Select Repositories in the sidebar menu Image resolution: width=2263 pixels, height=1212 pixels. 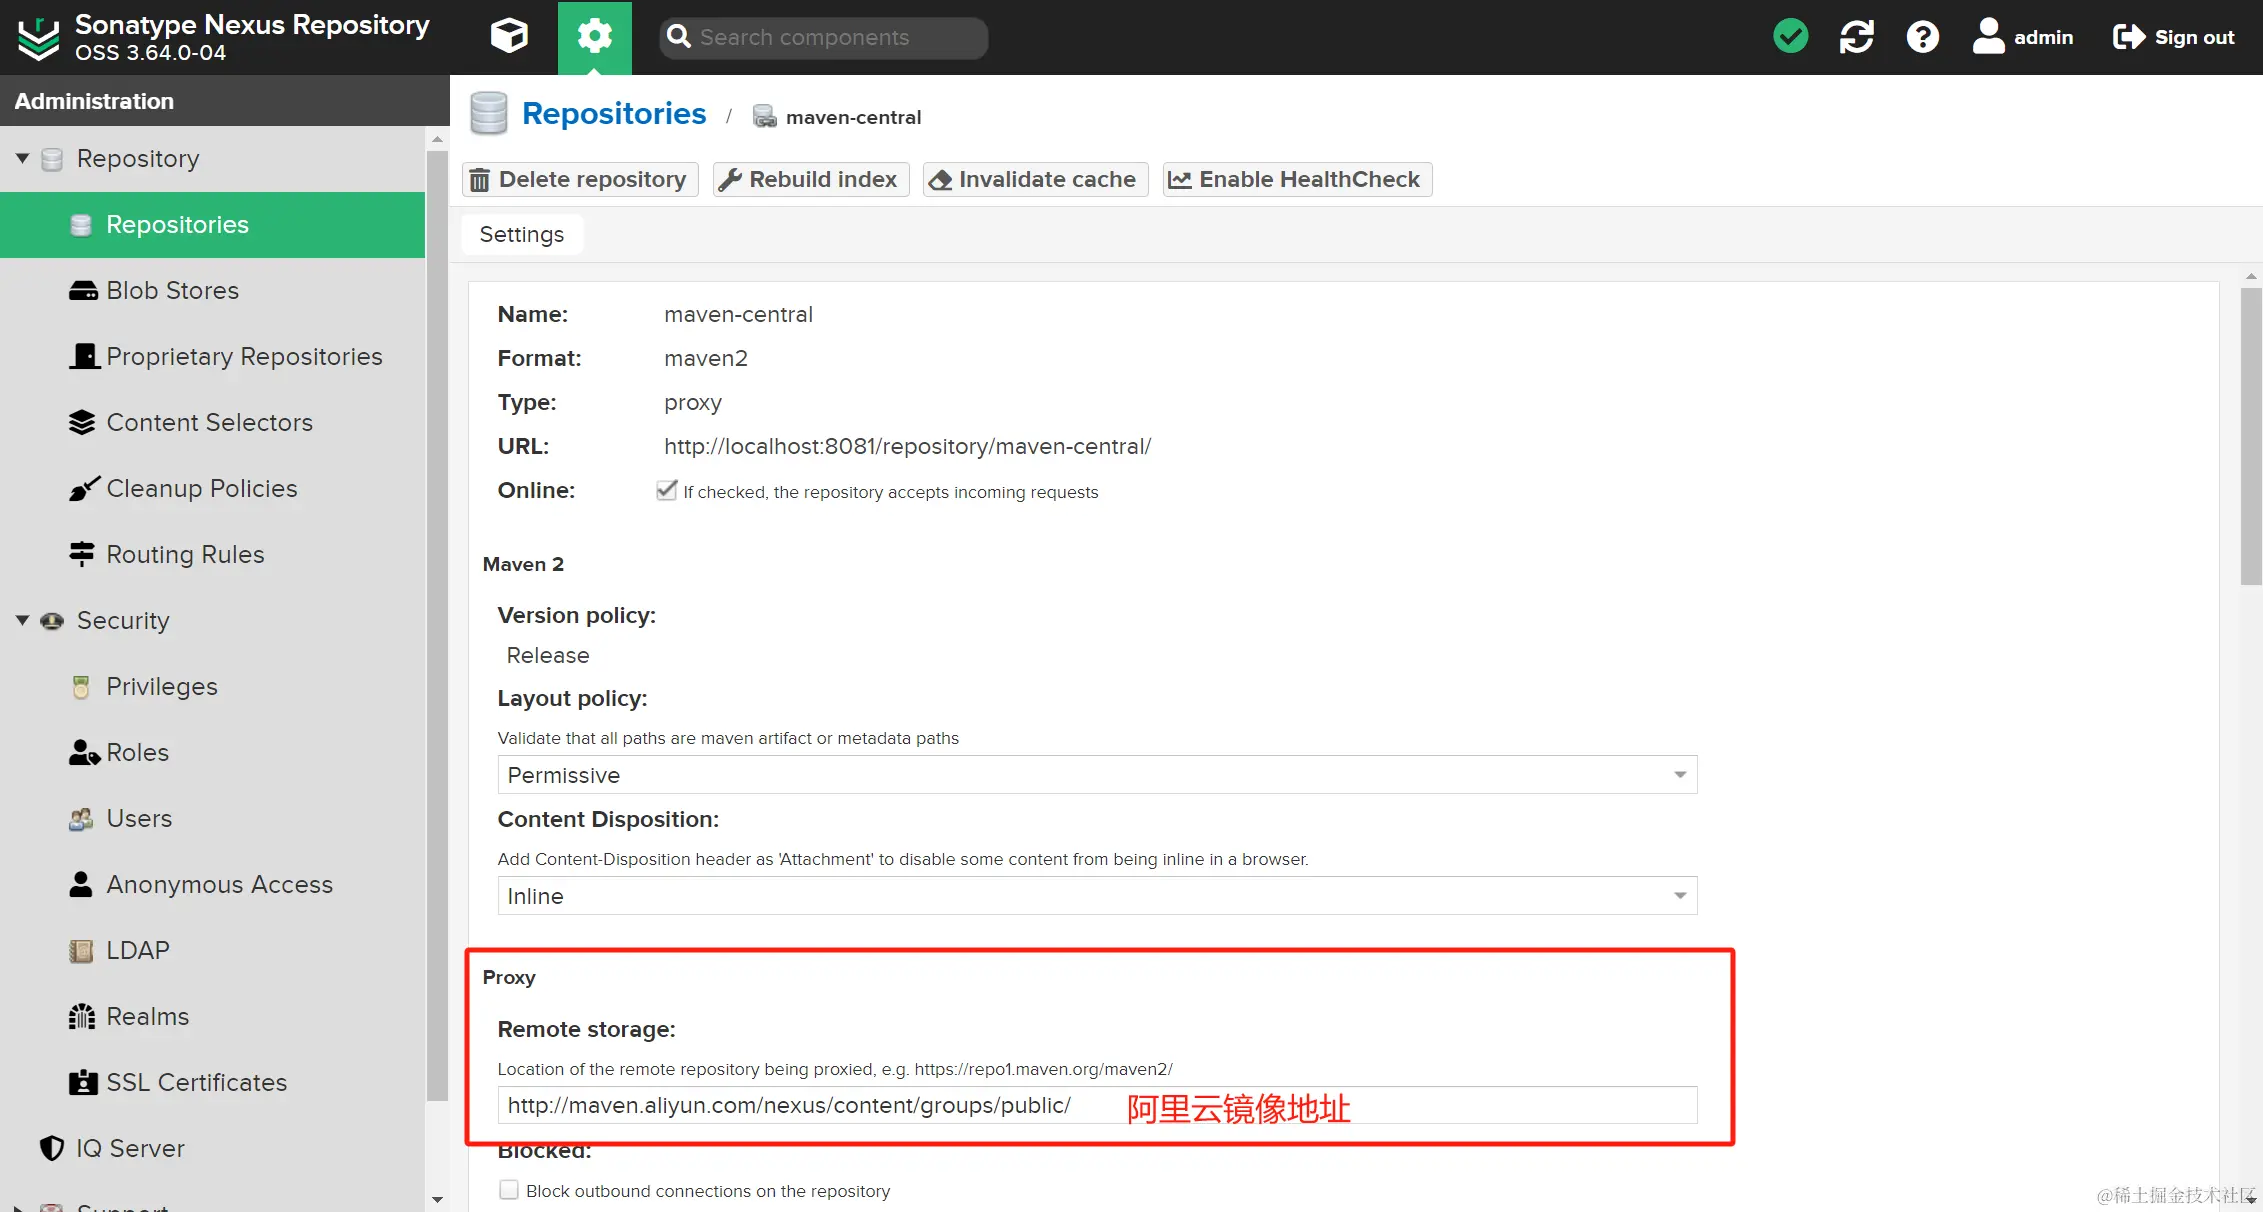pos(177,224)
